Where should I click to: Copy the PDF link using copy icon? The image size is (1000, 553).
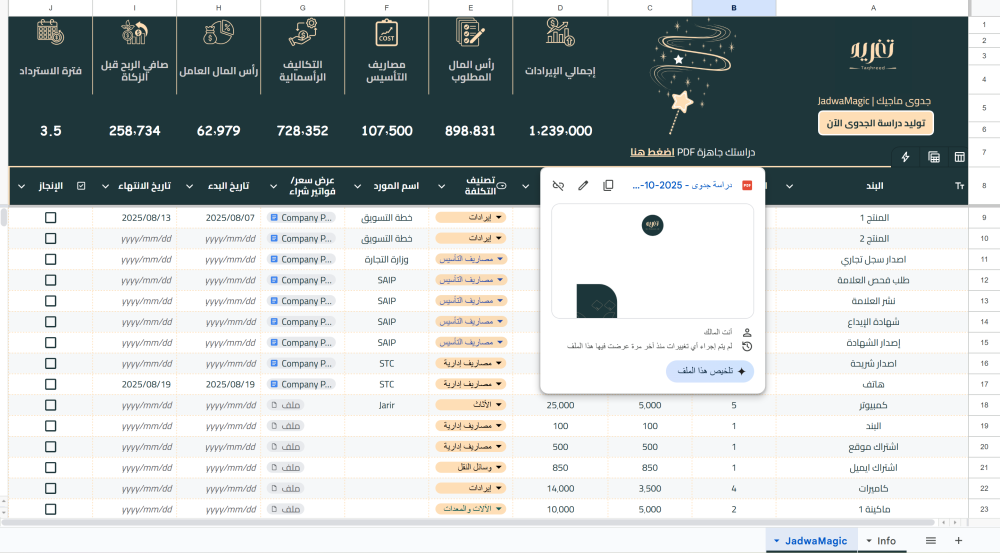[608, 186]
